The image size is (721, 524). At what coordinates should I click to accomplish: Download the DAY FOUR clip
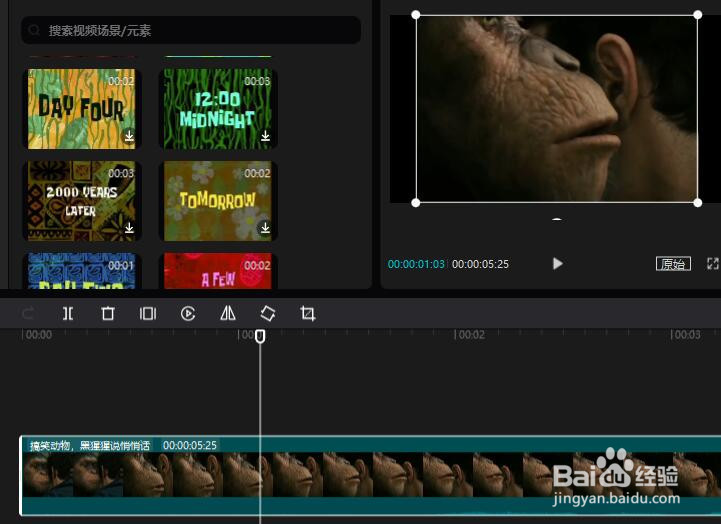(x=129, y=136)
